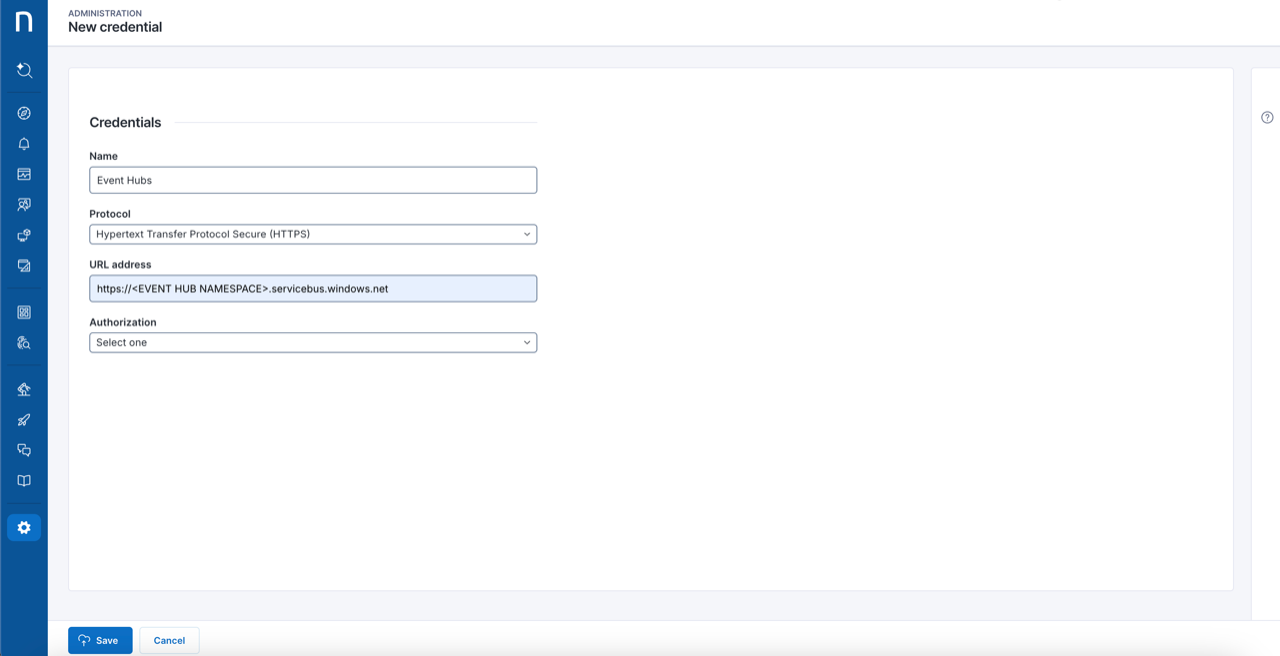Expand the Protocol dropdown
Image resolution: width=1280 pixels, height=656 pixels.
312,234
